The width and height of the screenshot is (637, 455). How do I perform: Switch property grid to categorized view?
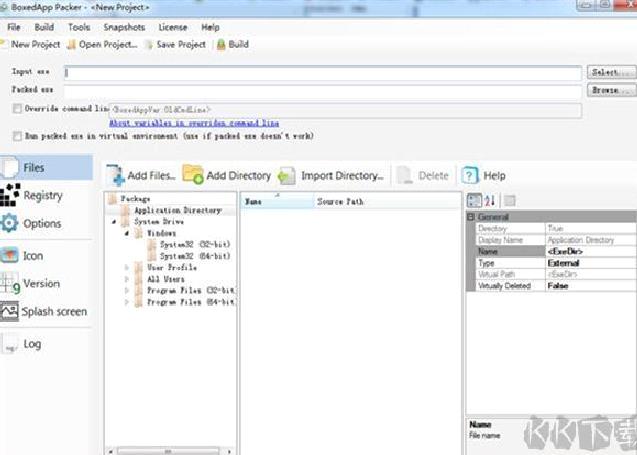coord(474,200)
